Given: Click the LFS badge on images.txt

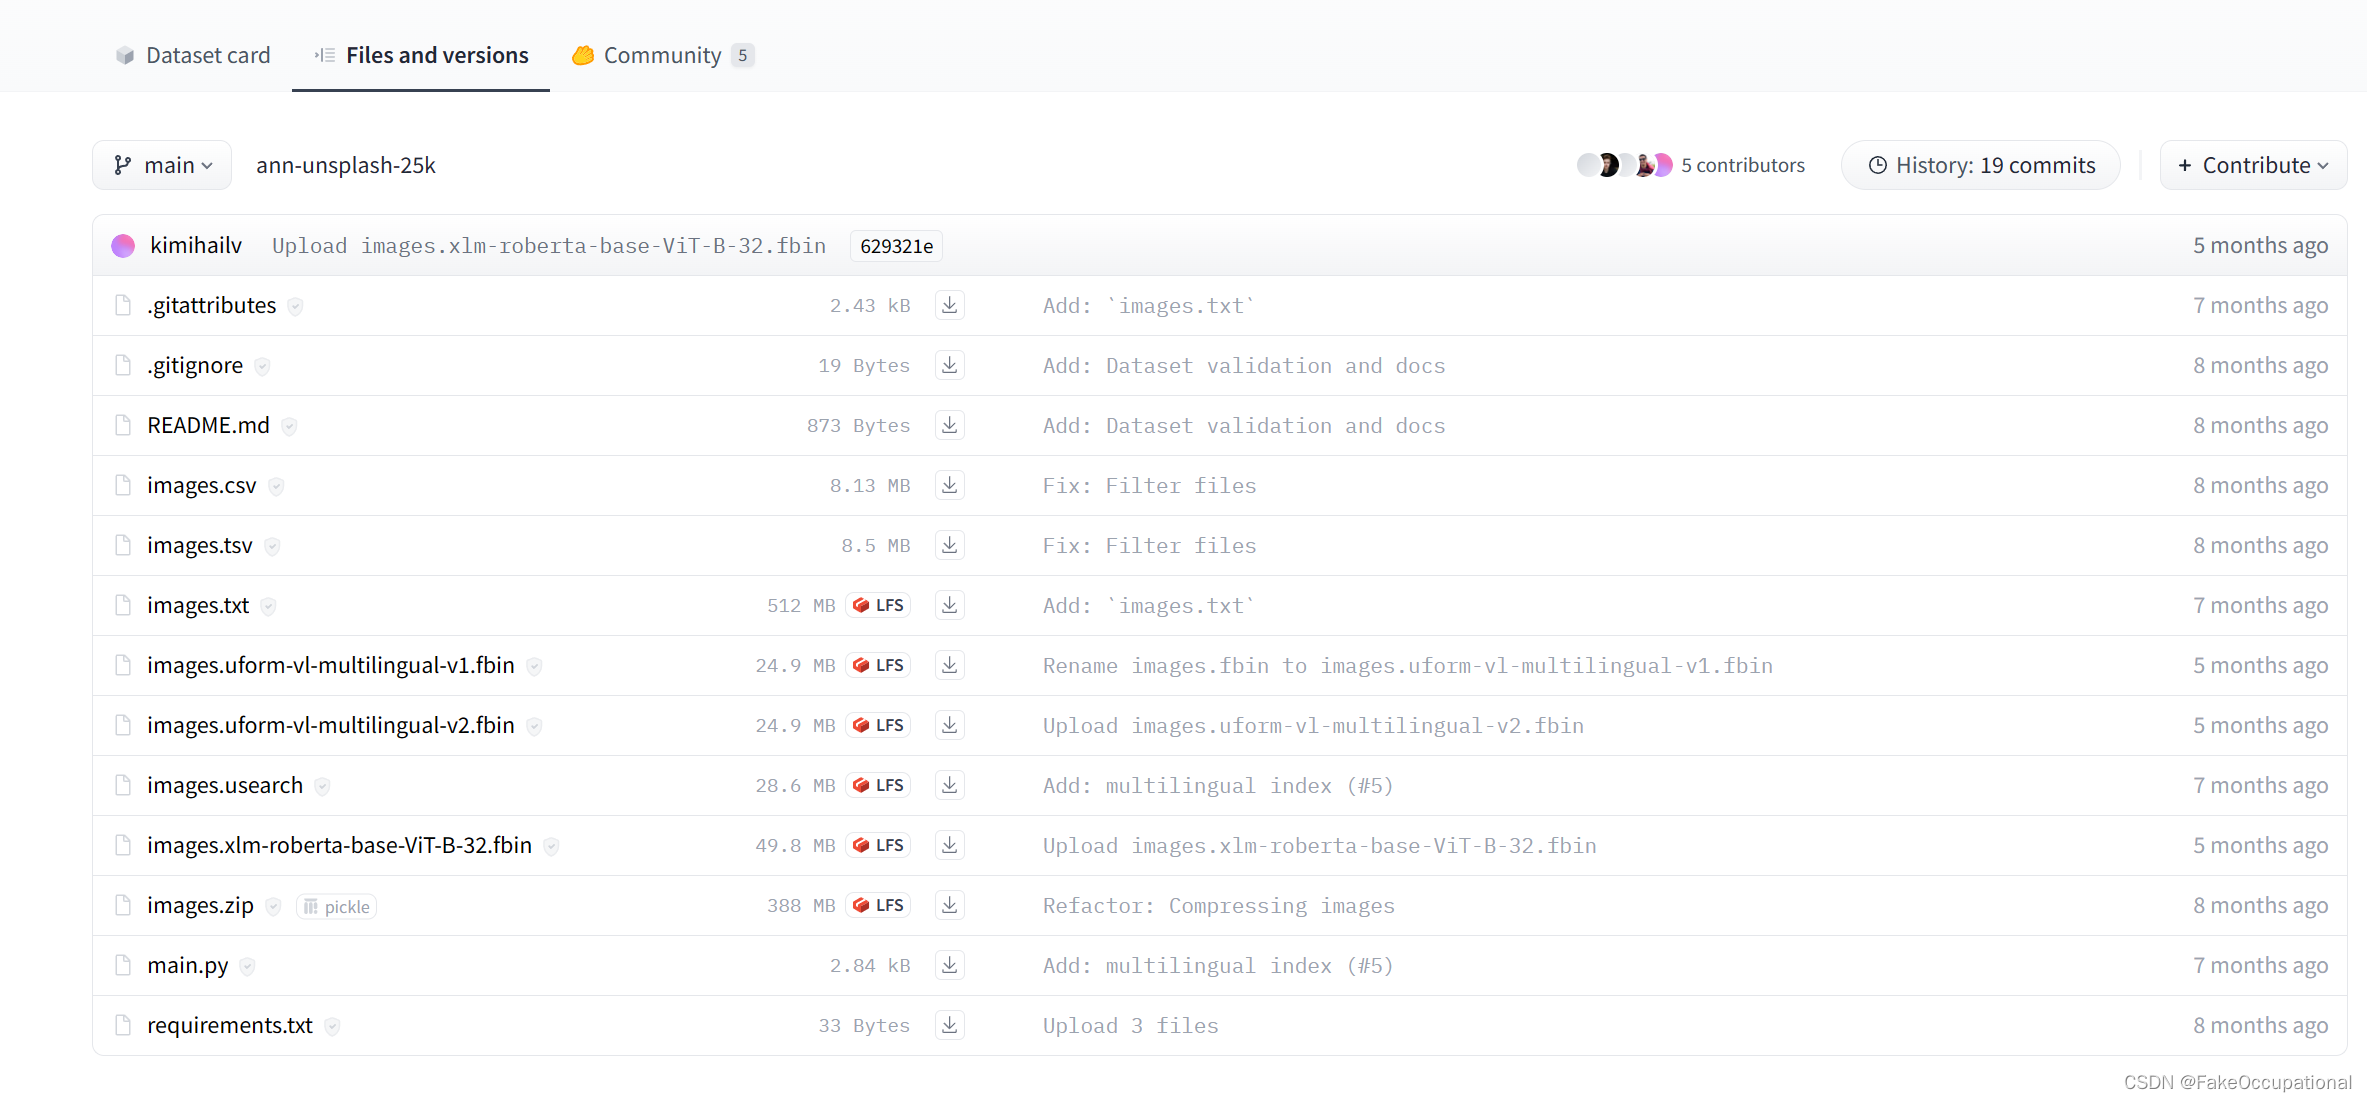Looking at the screenshot, I should (x=878, y=605).
